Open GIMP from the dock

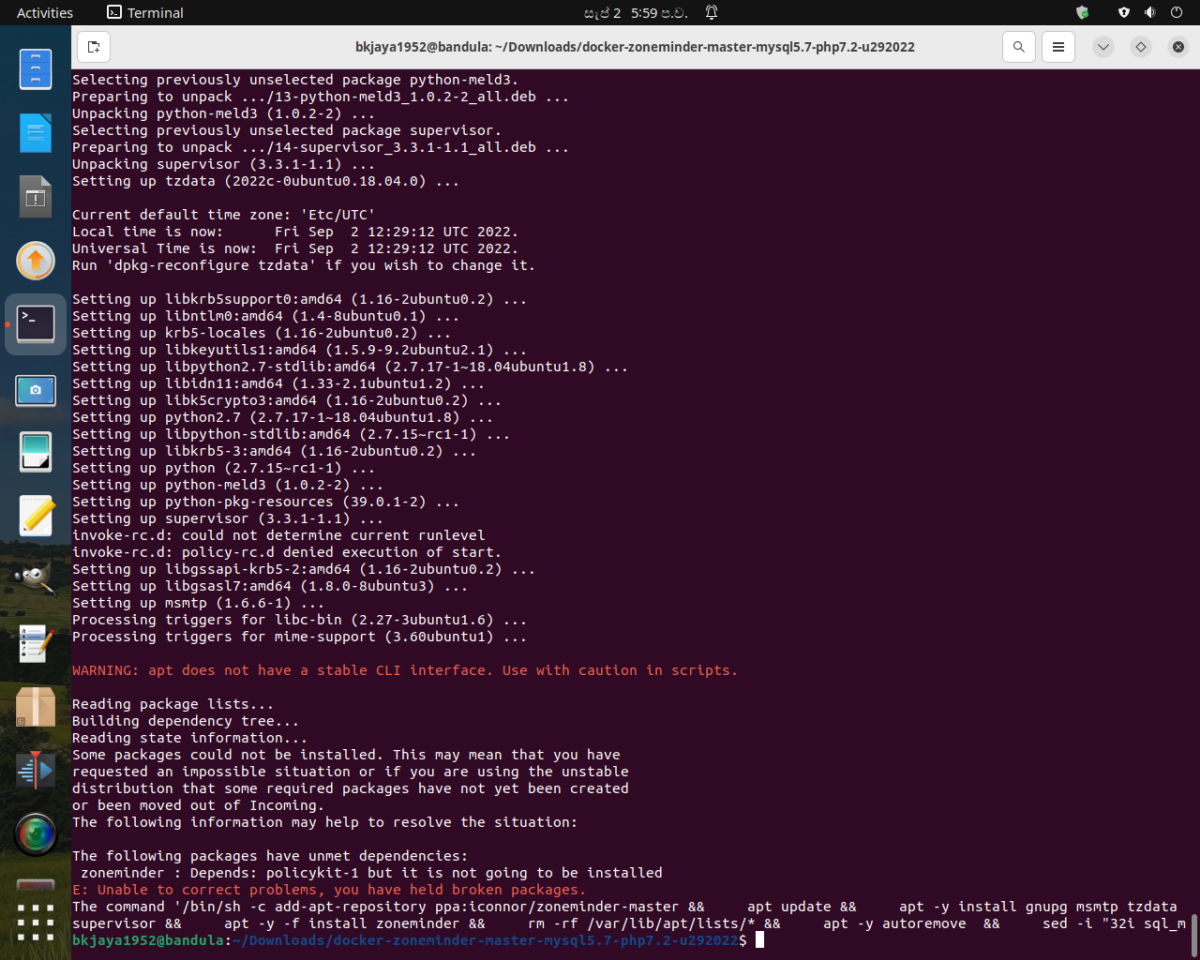coord(36,579)
